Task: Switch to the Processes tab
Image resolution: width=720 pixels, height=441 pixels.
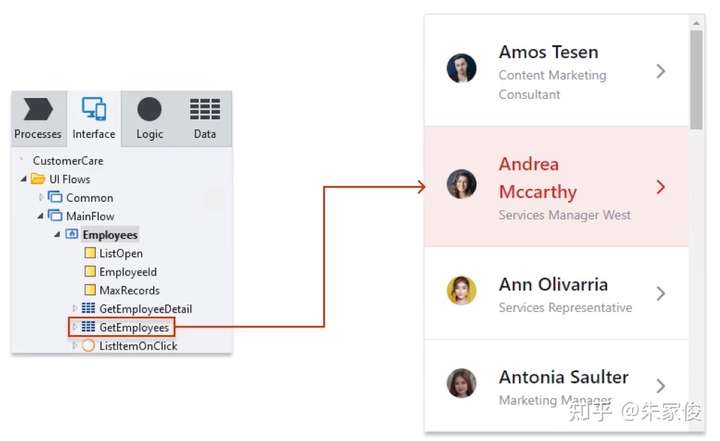Action: (38, 119)
